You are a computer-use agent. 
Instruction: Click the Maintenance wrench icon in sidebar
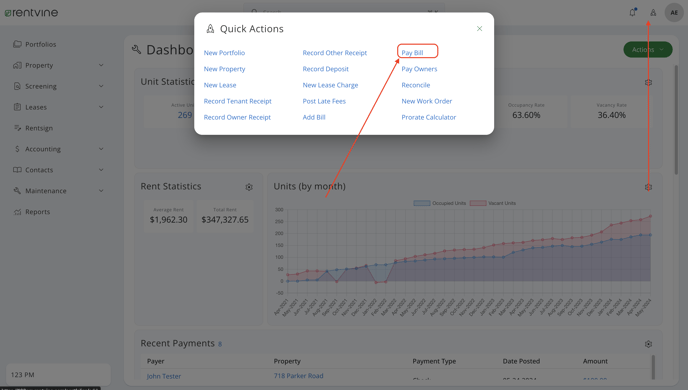pyautogui.click(x=17, y=191)
